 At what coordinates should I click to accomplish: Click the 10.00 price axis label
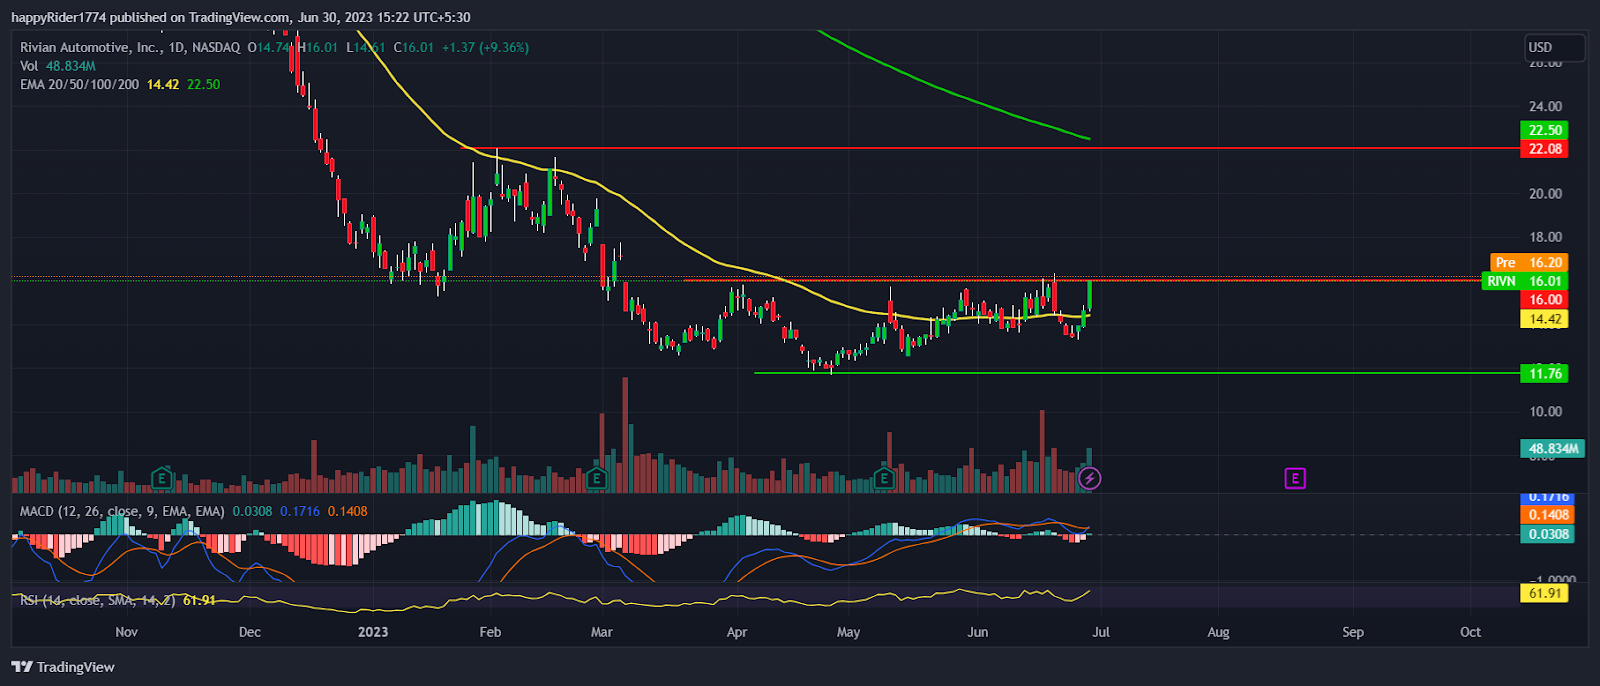coord(1545,411)
